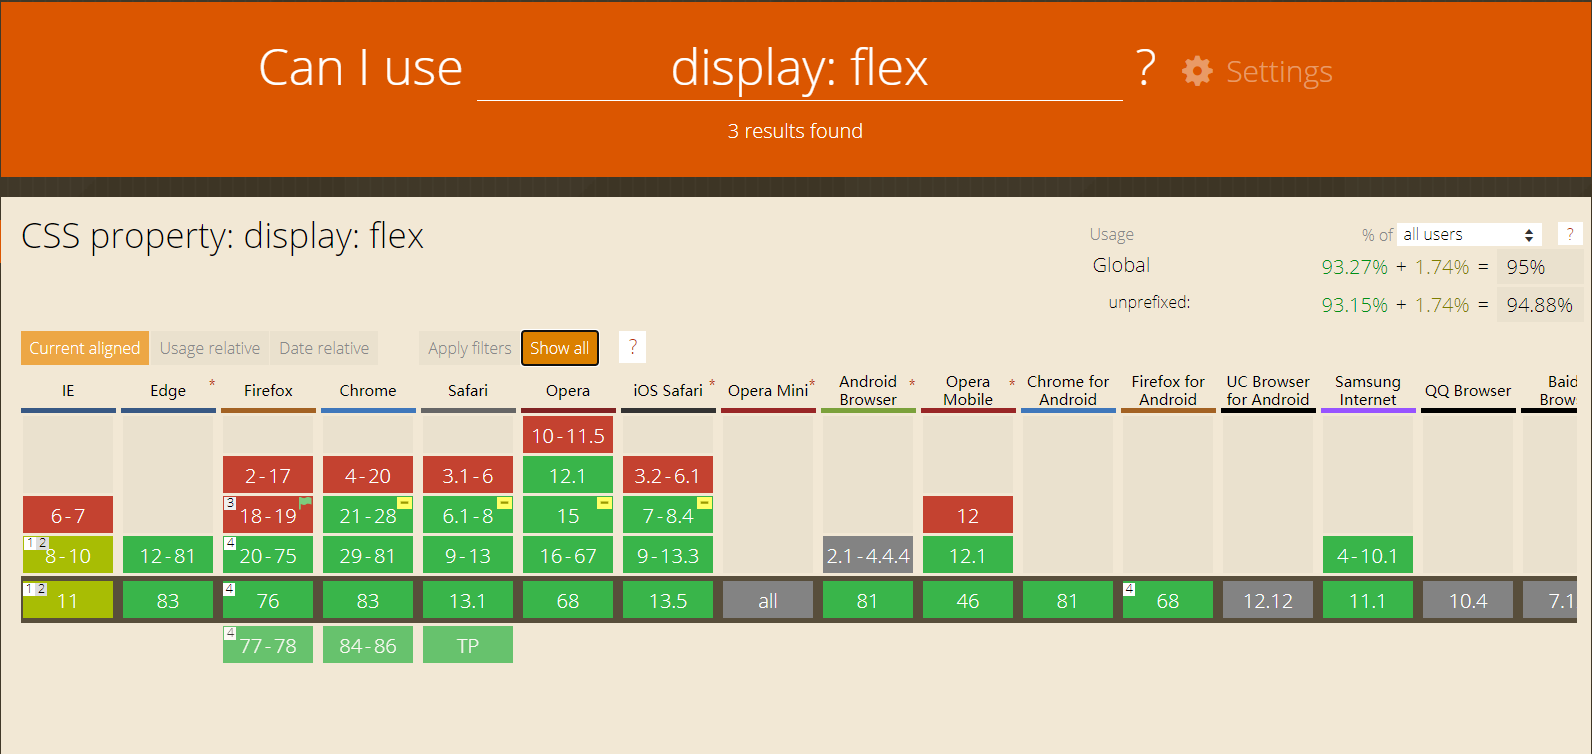This screenshot has width=1592, height=754.
Task: Click the IE 11 current version cell
Action: (68, 600)
